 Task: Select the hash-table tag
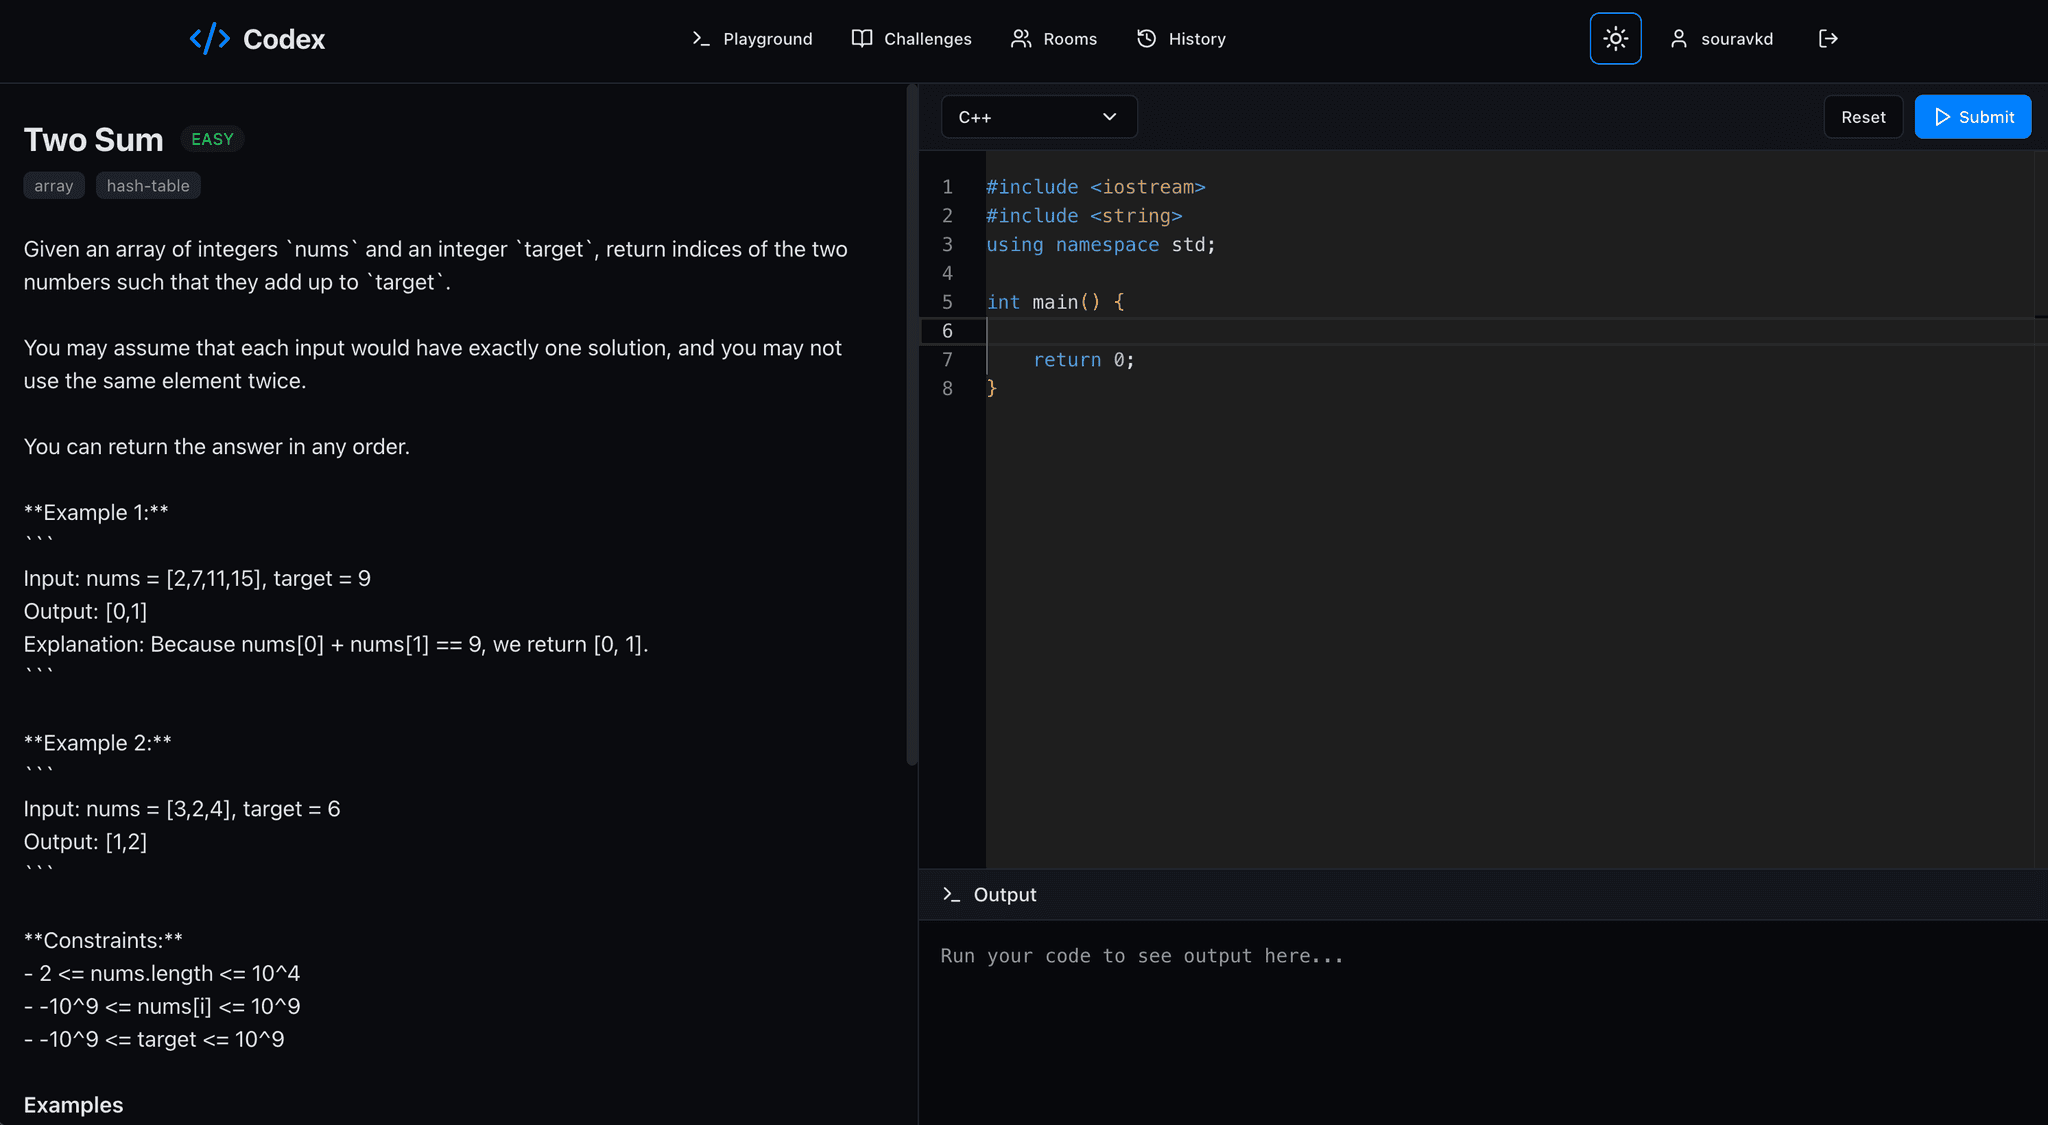pyautogui.click(x=148, y=186)
